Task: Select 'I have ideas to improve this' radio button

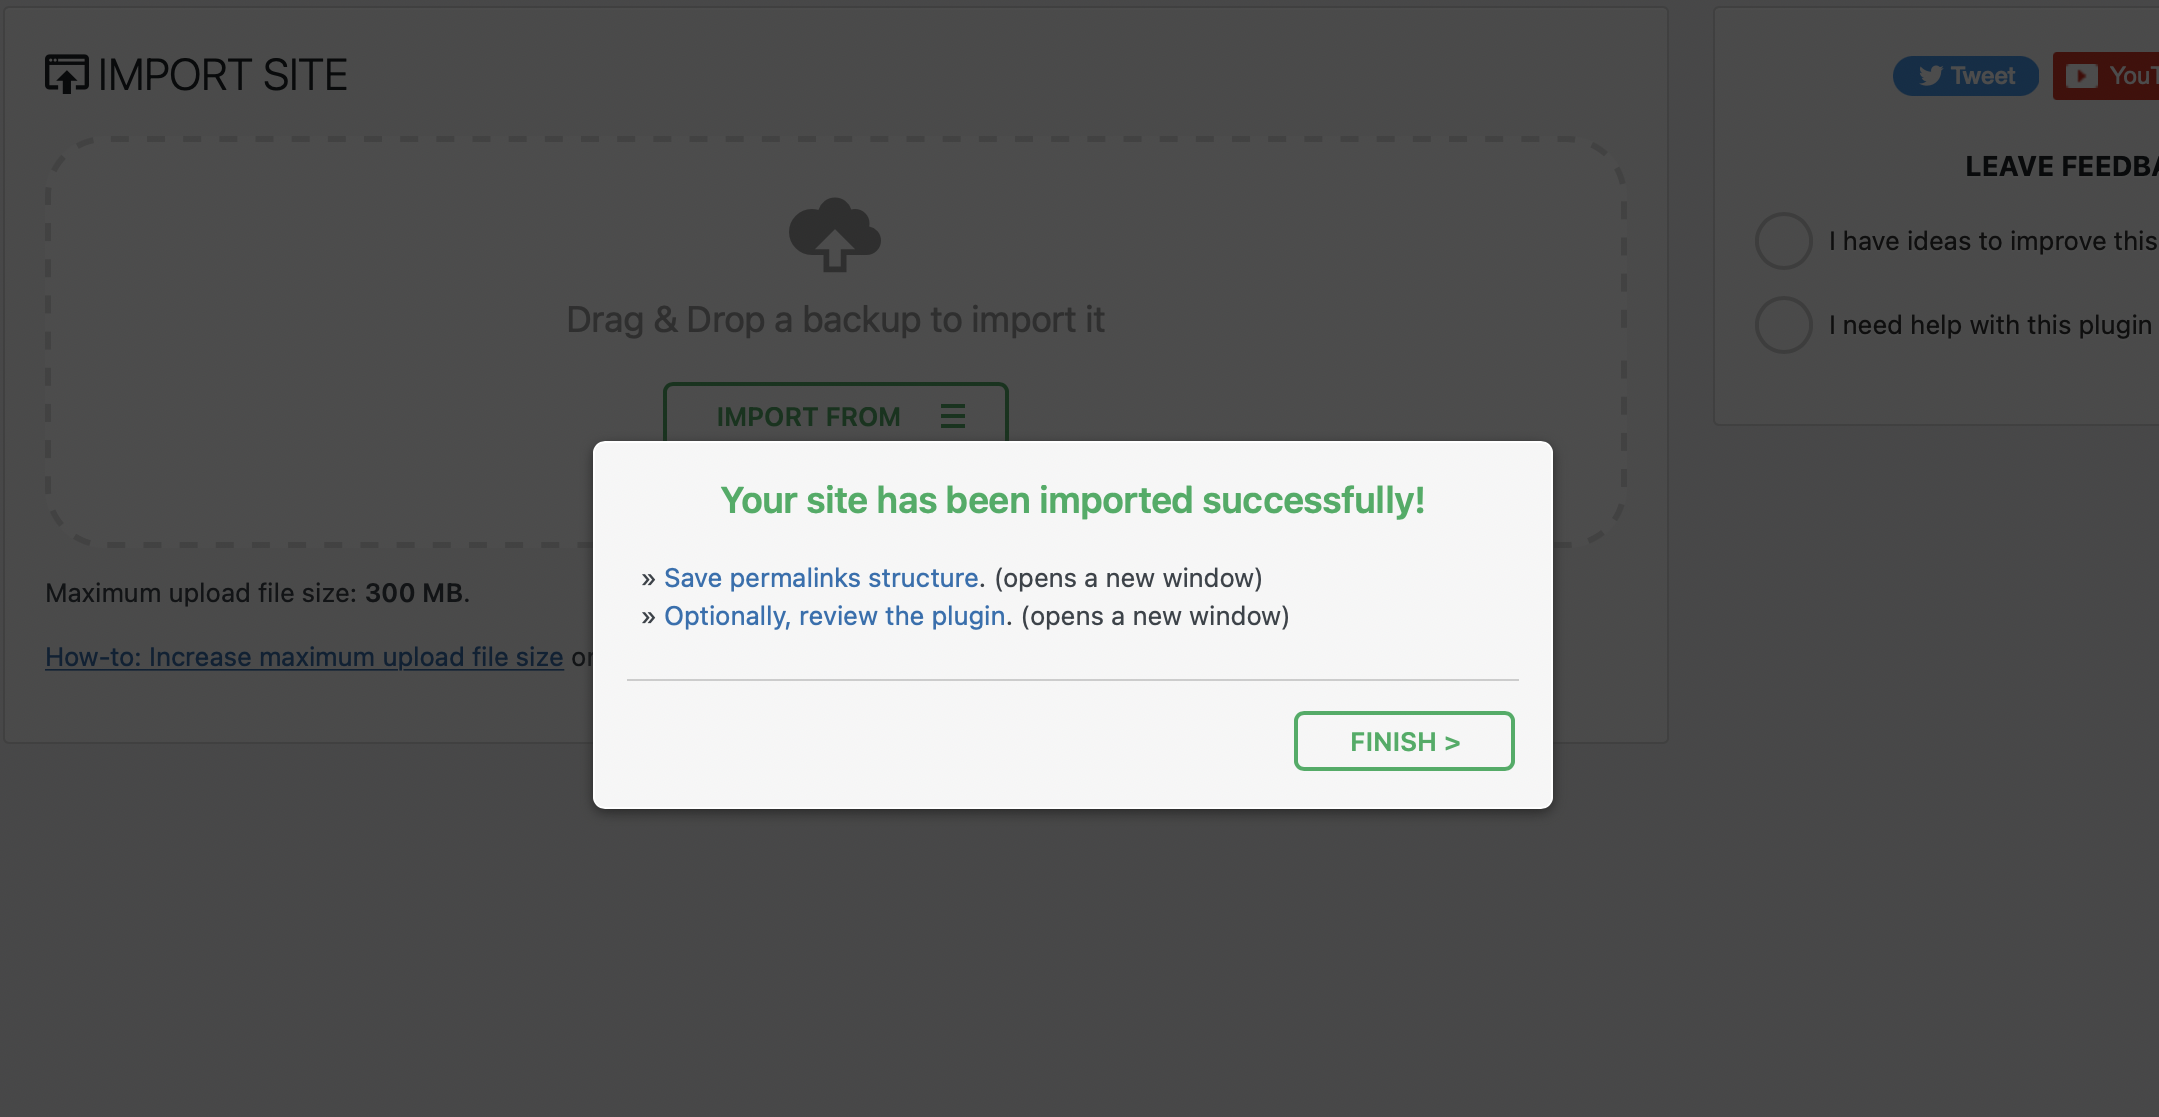Action: (x=1782, y=239)
